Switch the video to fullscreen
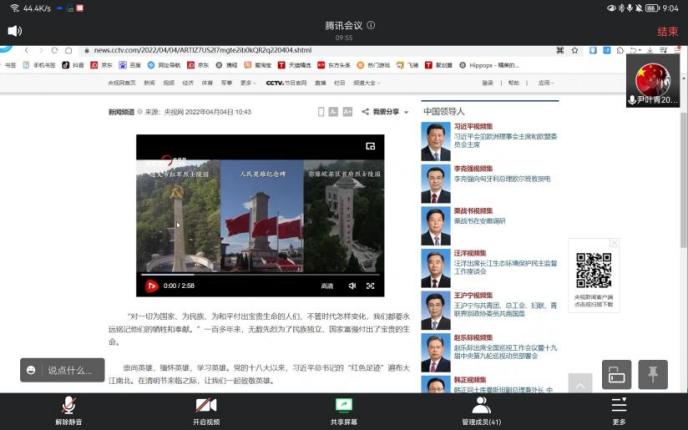Image resolution: width=688 pixels, height=430 pixels. (x=370, y=286)
